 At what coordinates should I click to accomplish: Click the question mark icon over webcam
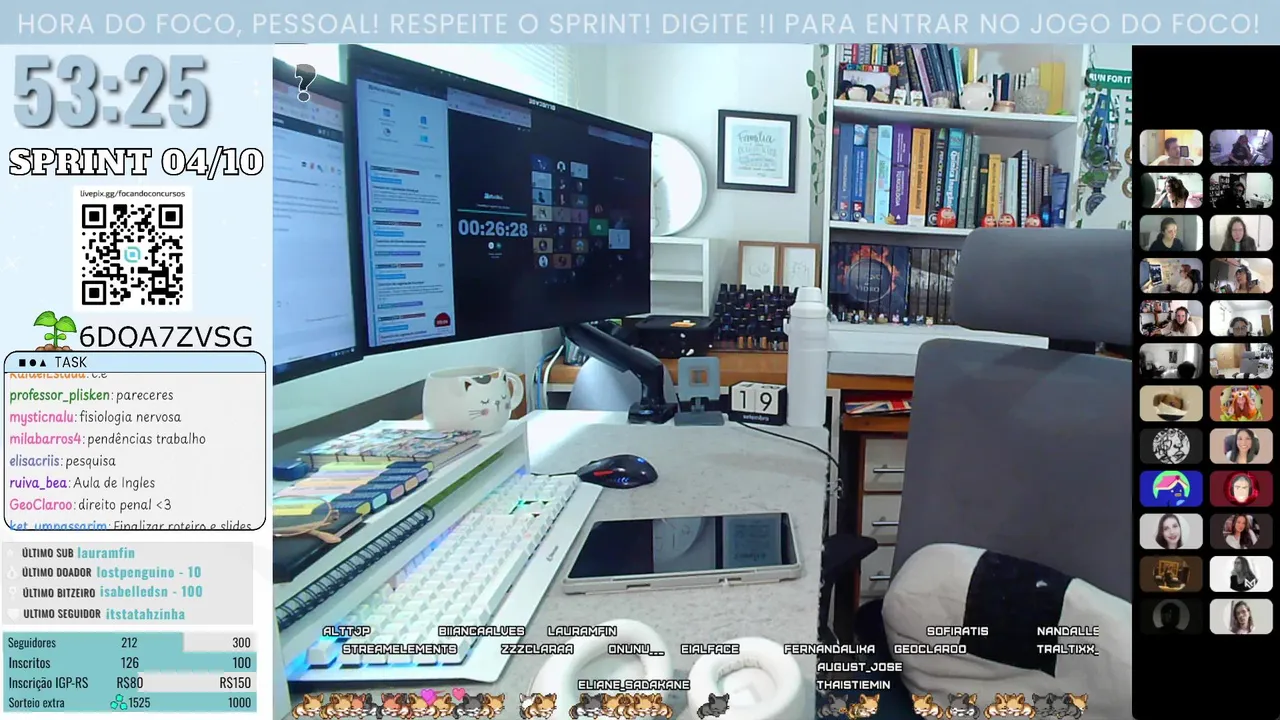point(304,82)
